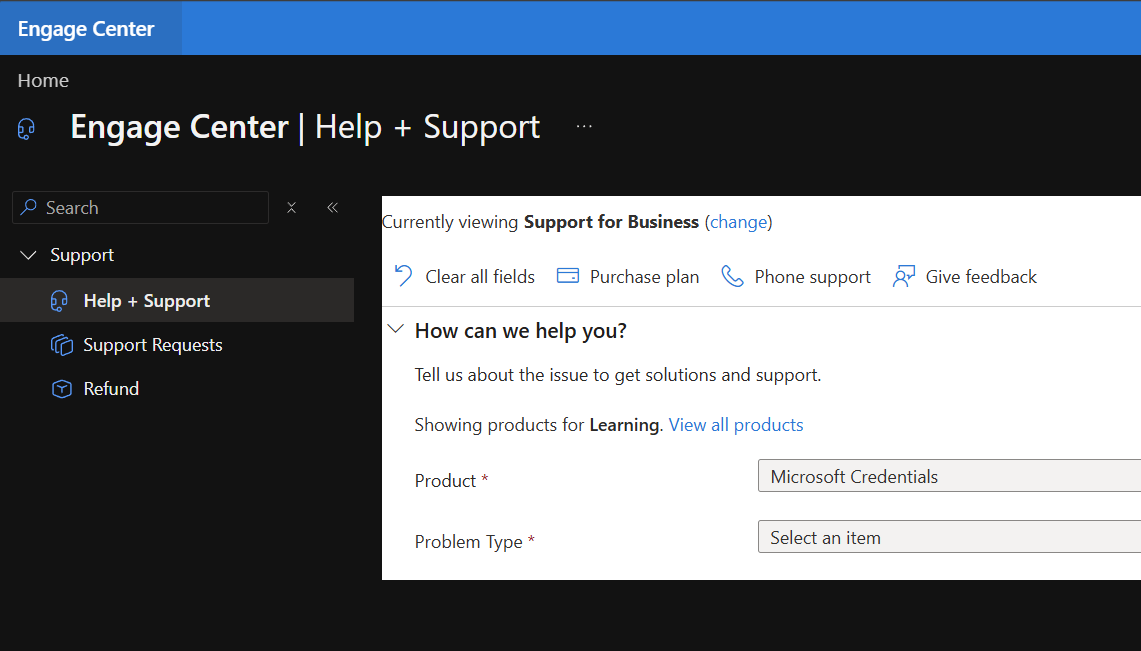Image resolution: width=1141 pixels, height=651 pixels.
Task: Open the Problem Type Select an item dropdown
Action: pos(949,538)
